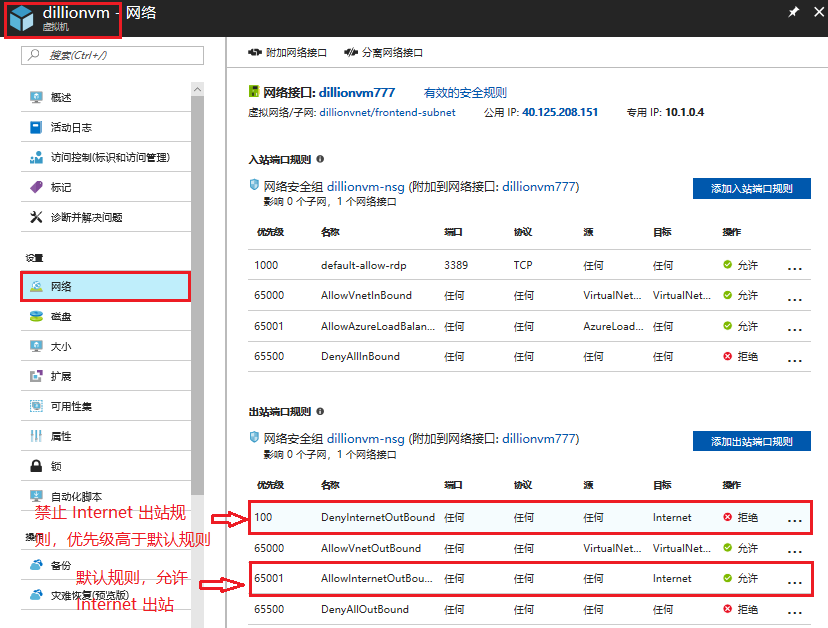Click info icon next to 入站端口规则

click(320, 159)
